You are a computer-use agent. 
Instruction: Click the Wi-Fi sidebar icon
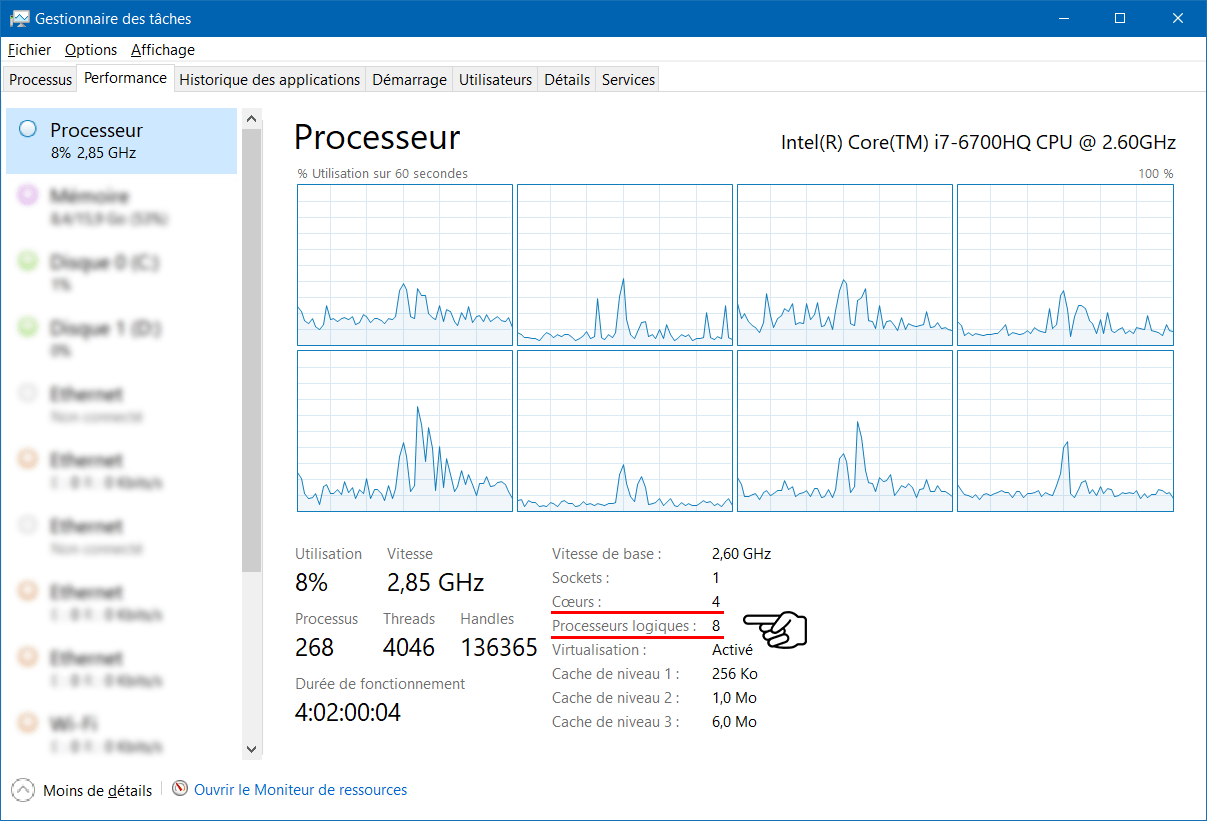click(x=28, y=723)
